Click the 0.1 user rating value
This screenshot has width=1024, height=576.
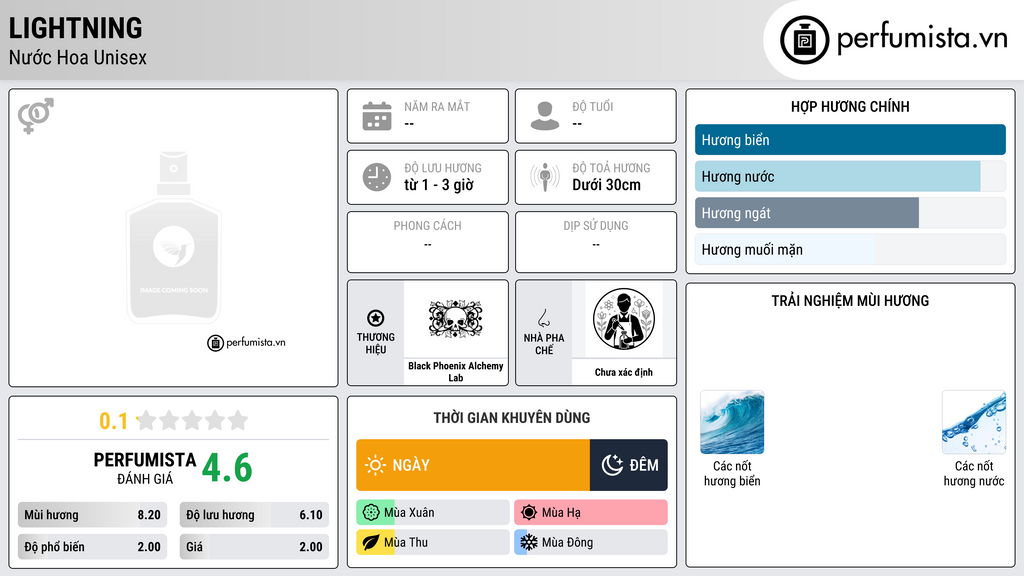coord(113,421)
